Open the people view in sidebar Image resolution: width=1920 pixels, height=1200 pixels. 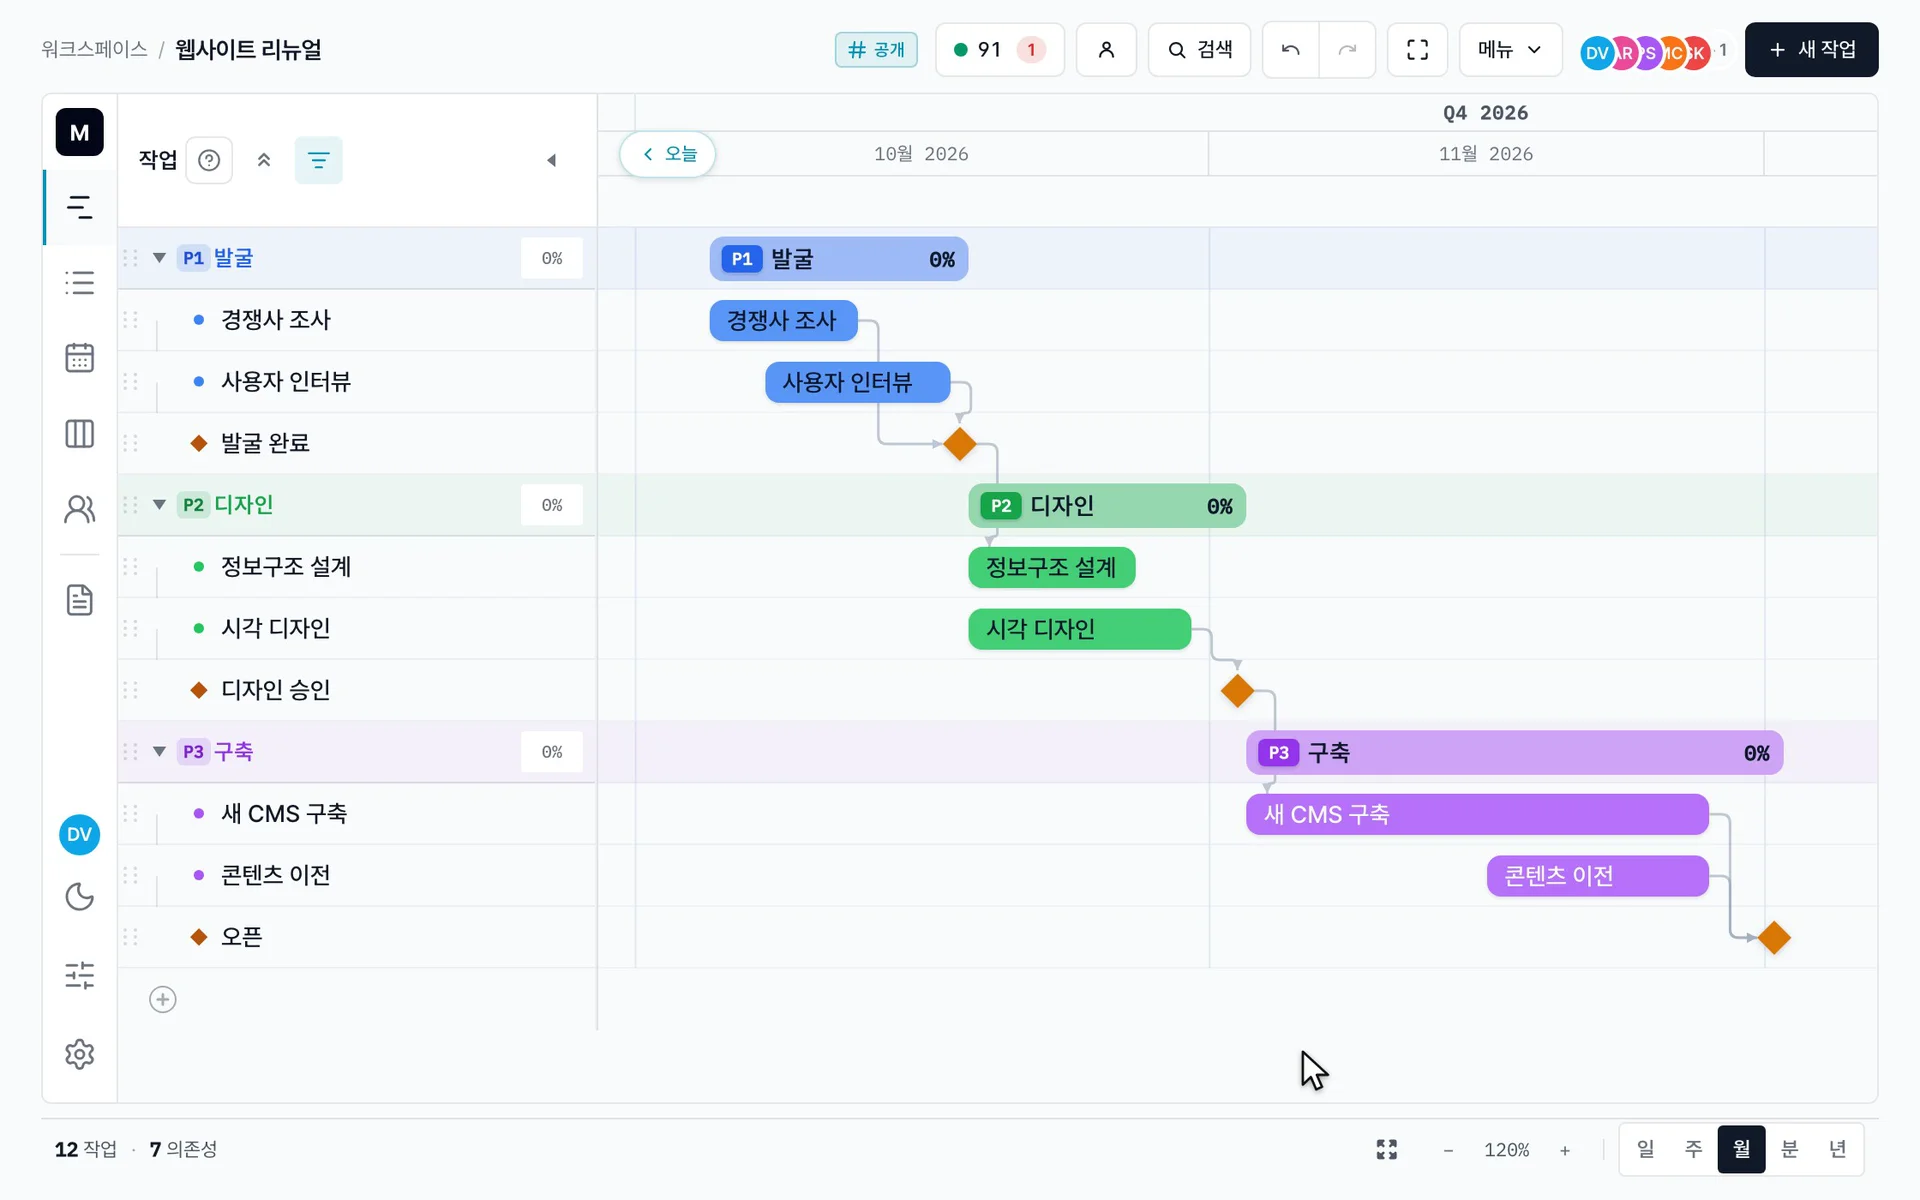pos(79,509)
